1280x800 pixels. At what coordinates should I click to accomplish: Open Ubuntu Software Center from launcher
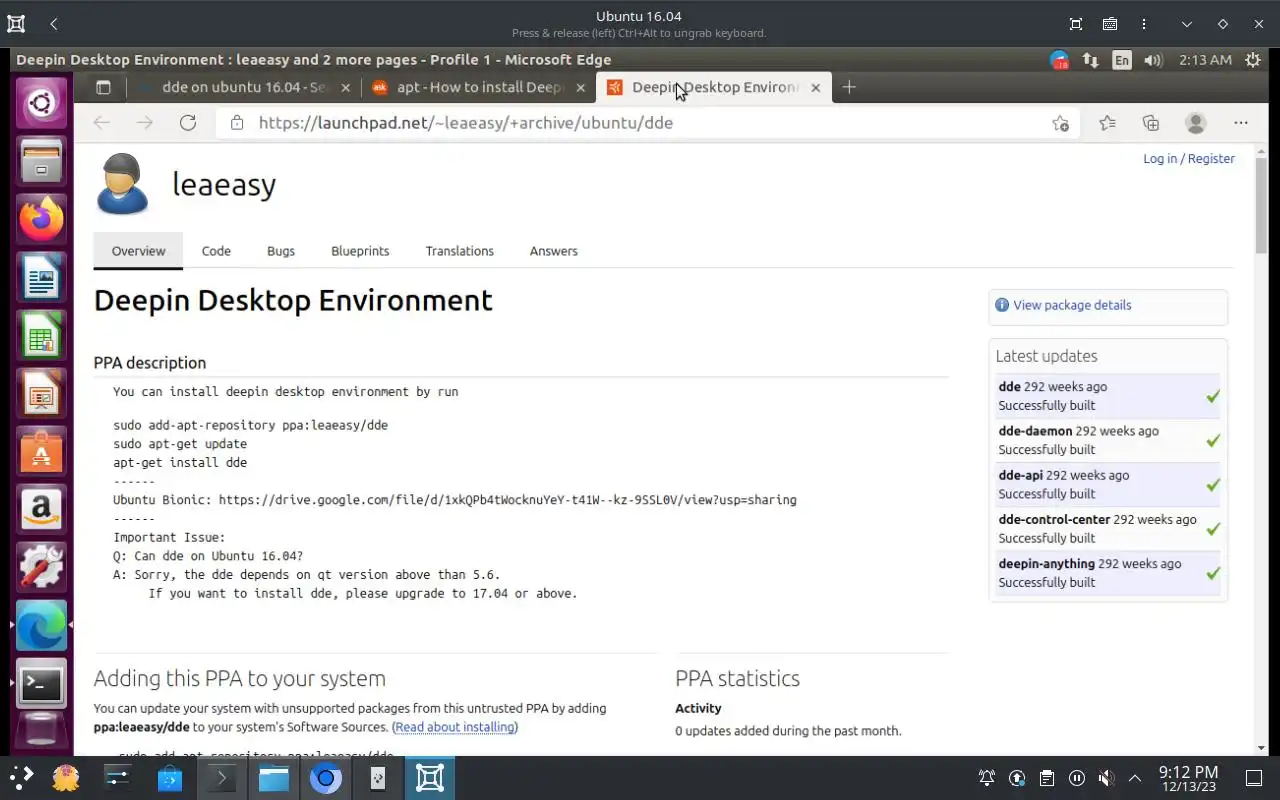click(x=41, y=451)
